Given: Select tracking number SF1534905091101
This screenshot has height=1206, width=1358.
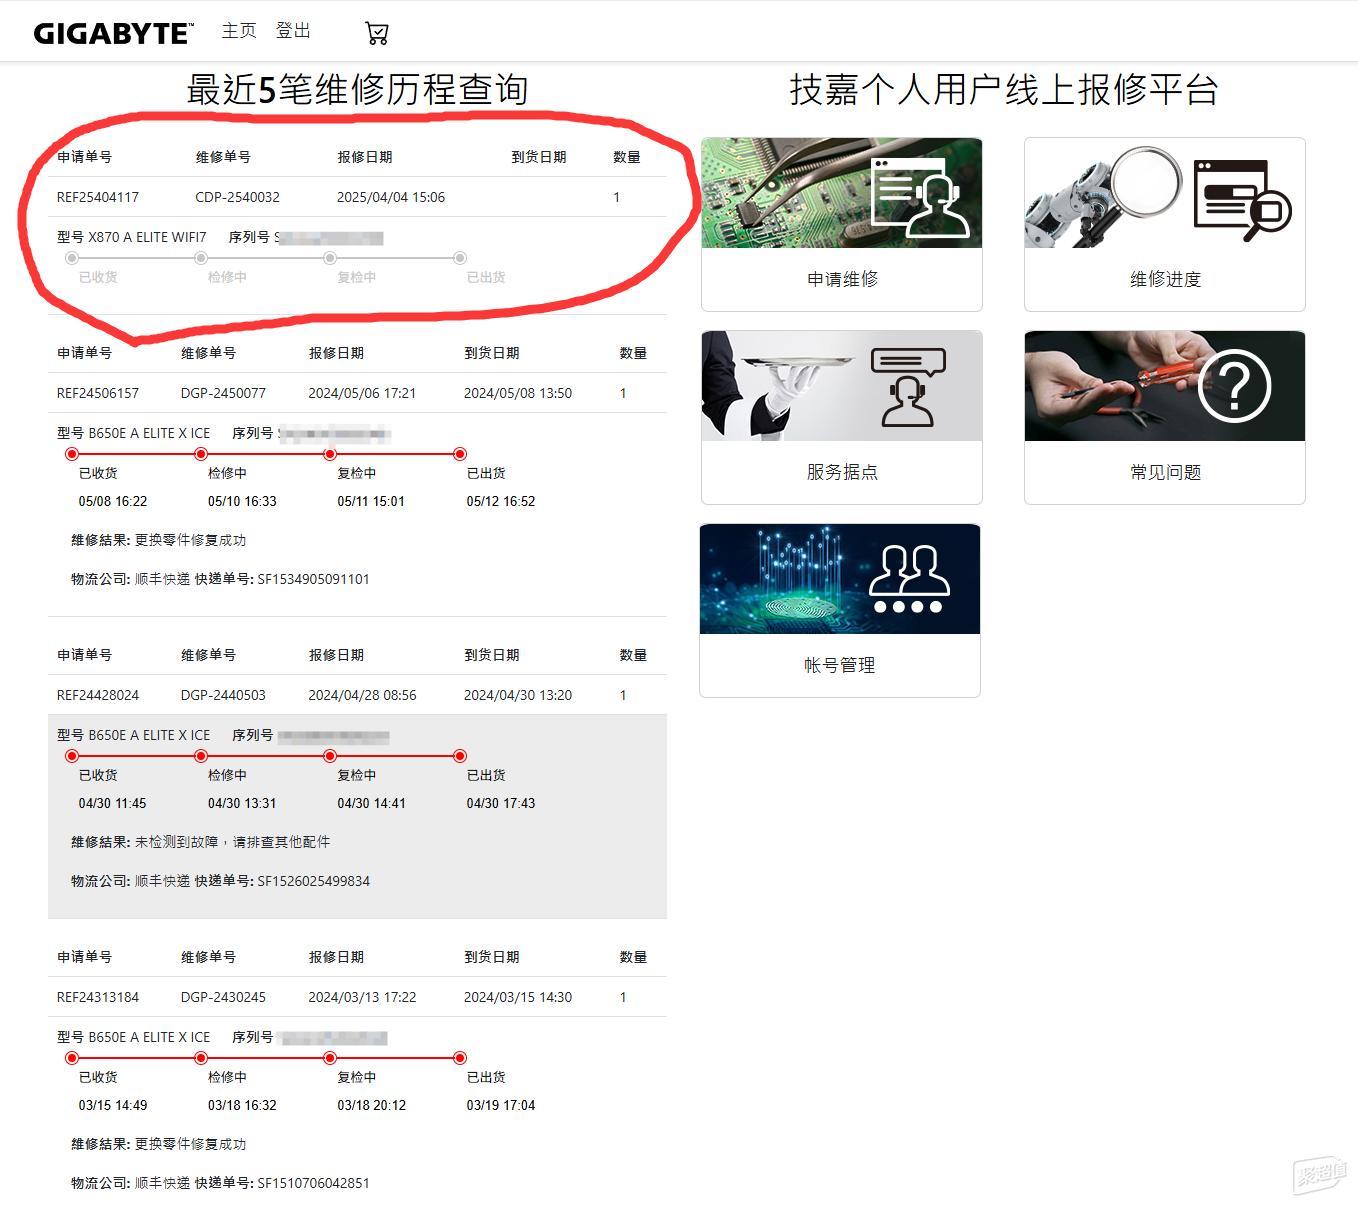Looking at the screenshot, I should (x=313, y=579).
